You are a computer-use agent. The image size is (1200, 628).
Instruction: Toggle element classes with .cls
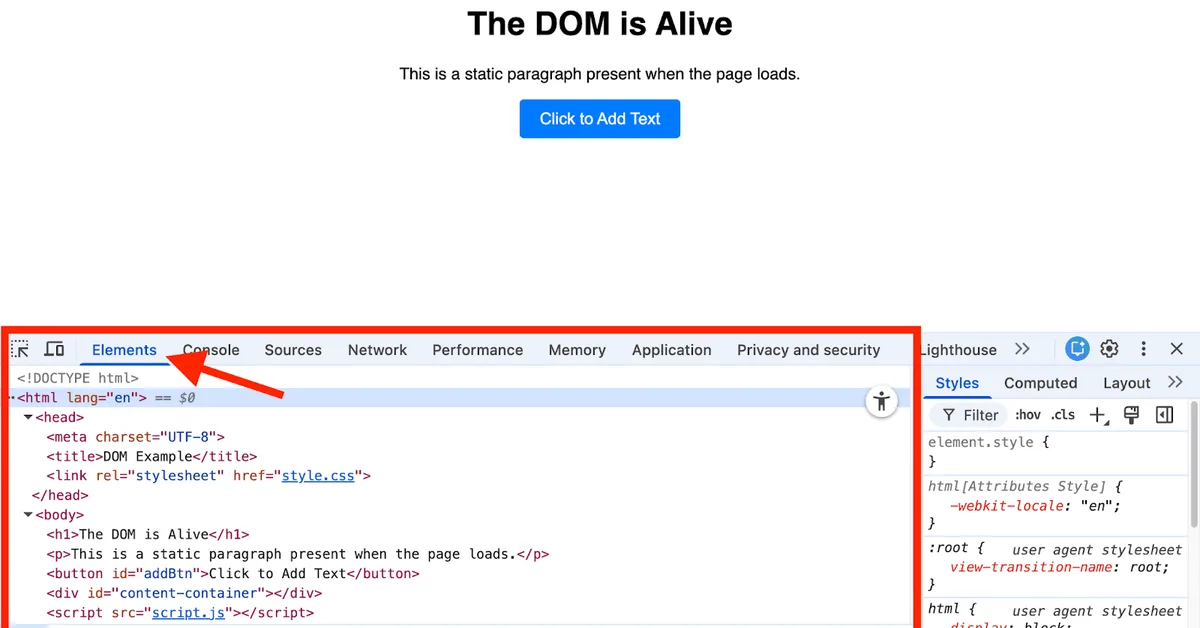click(1063, 414)
